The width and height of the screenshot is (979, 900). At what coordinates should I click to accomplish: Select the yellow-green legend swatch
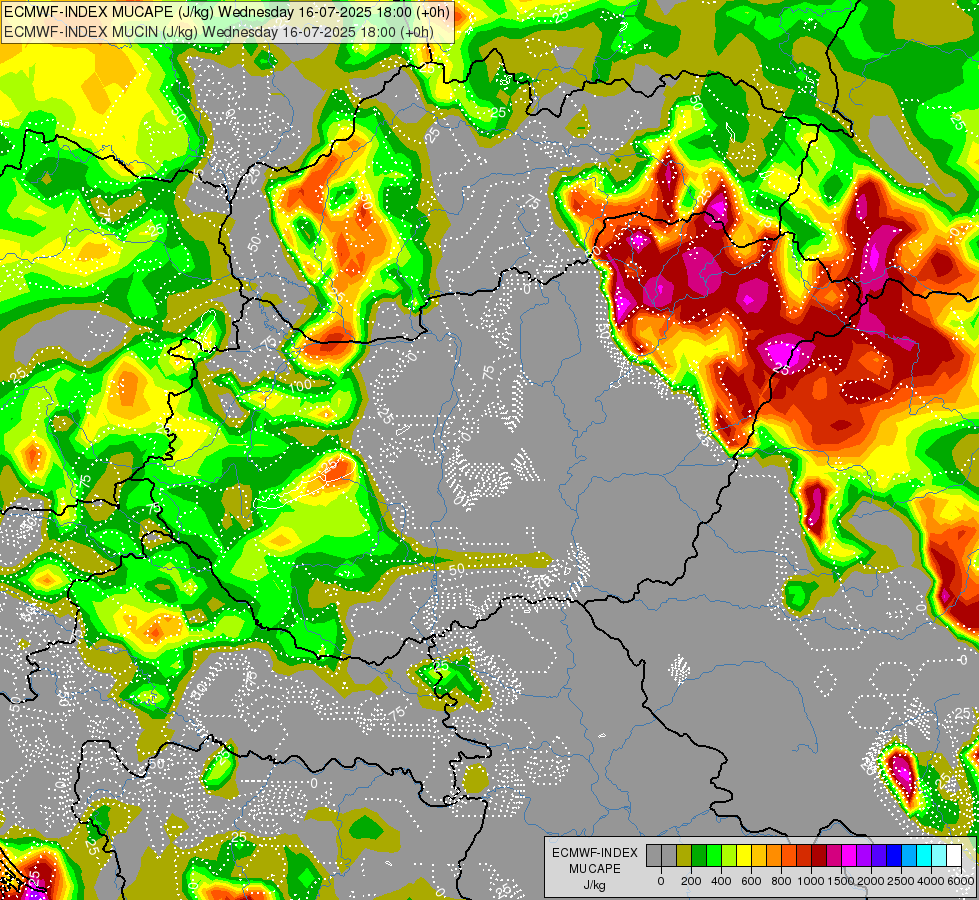tap(729, 855)
